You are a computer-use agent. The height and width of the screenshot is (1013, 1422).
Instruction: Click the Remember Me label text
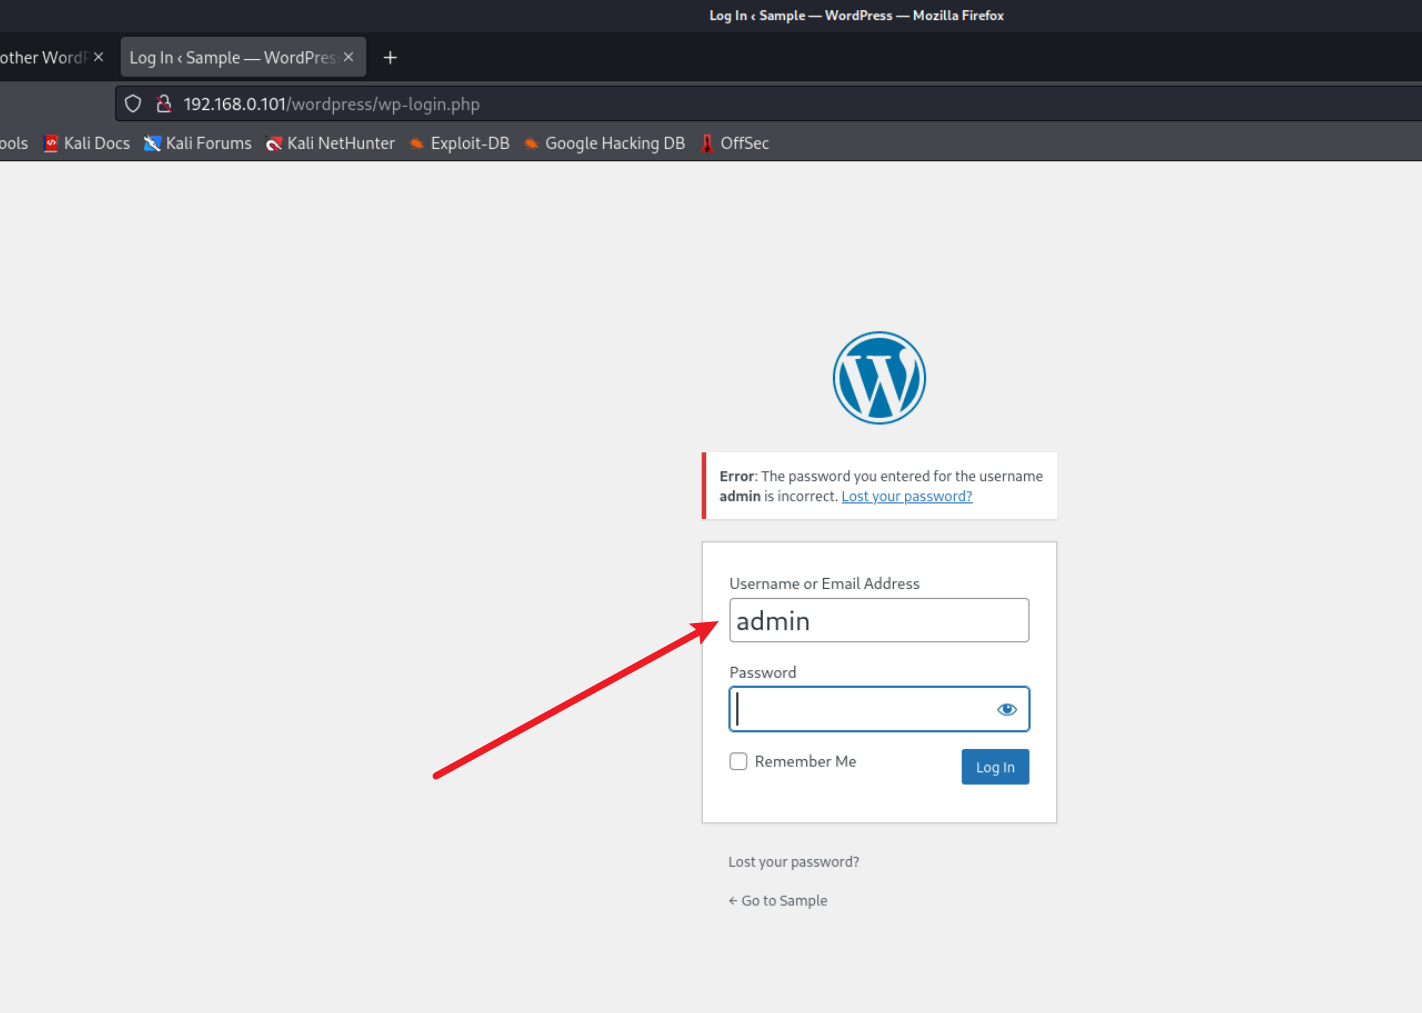805,761
